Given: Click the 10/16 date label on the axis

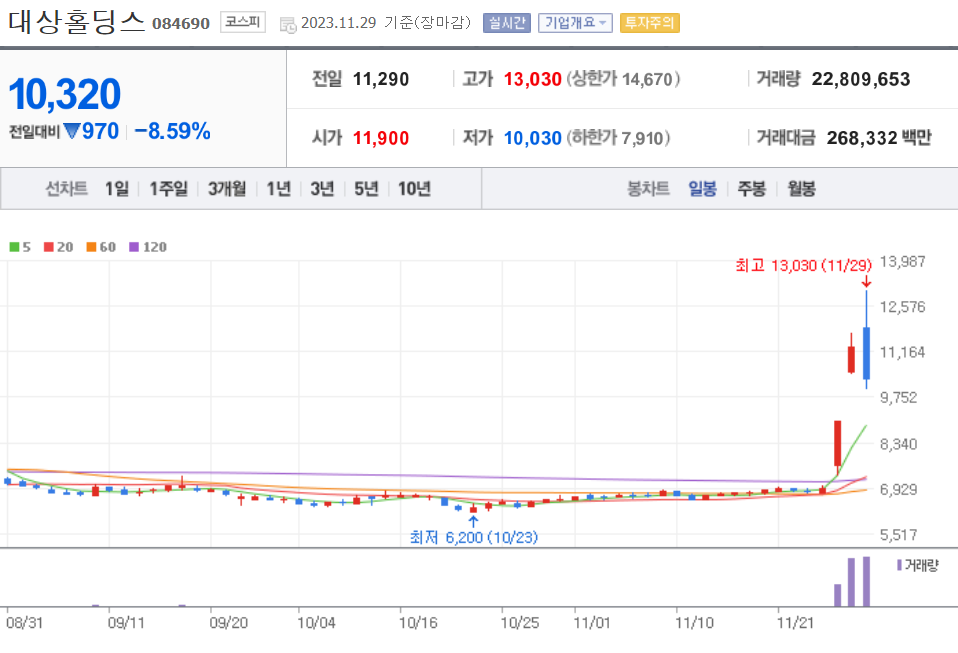Looking at the screenshot, I should point(419,623).
